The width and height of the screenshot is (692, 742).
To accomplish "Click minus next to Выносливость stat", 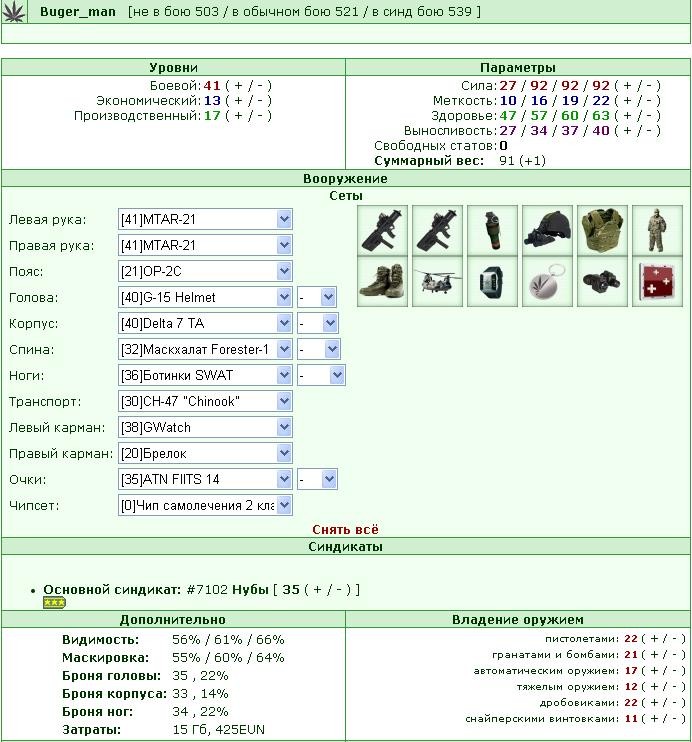I will click(x=649, y=131).
